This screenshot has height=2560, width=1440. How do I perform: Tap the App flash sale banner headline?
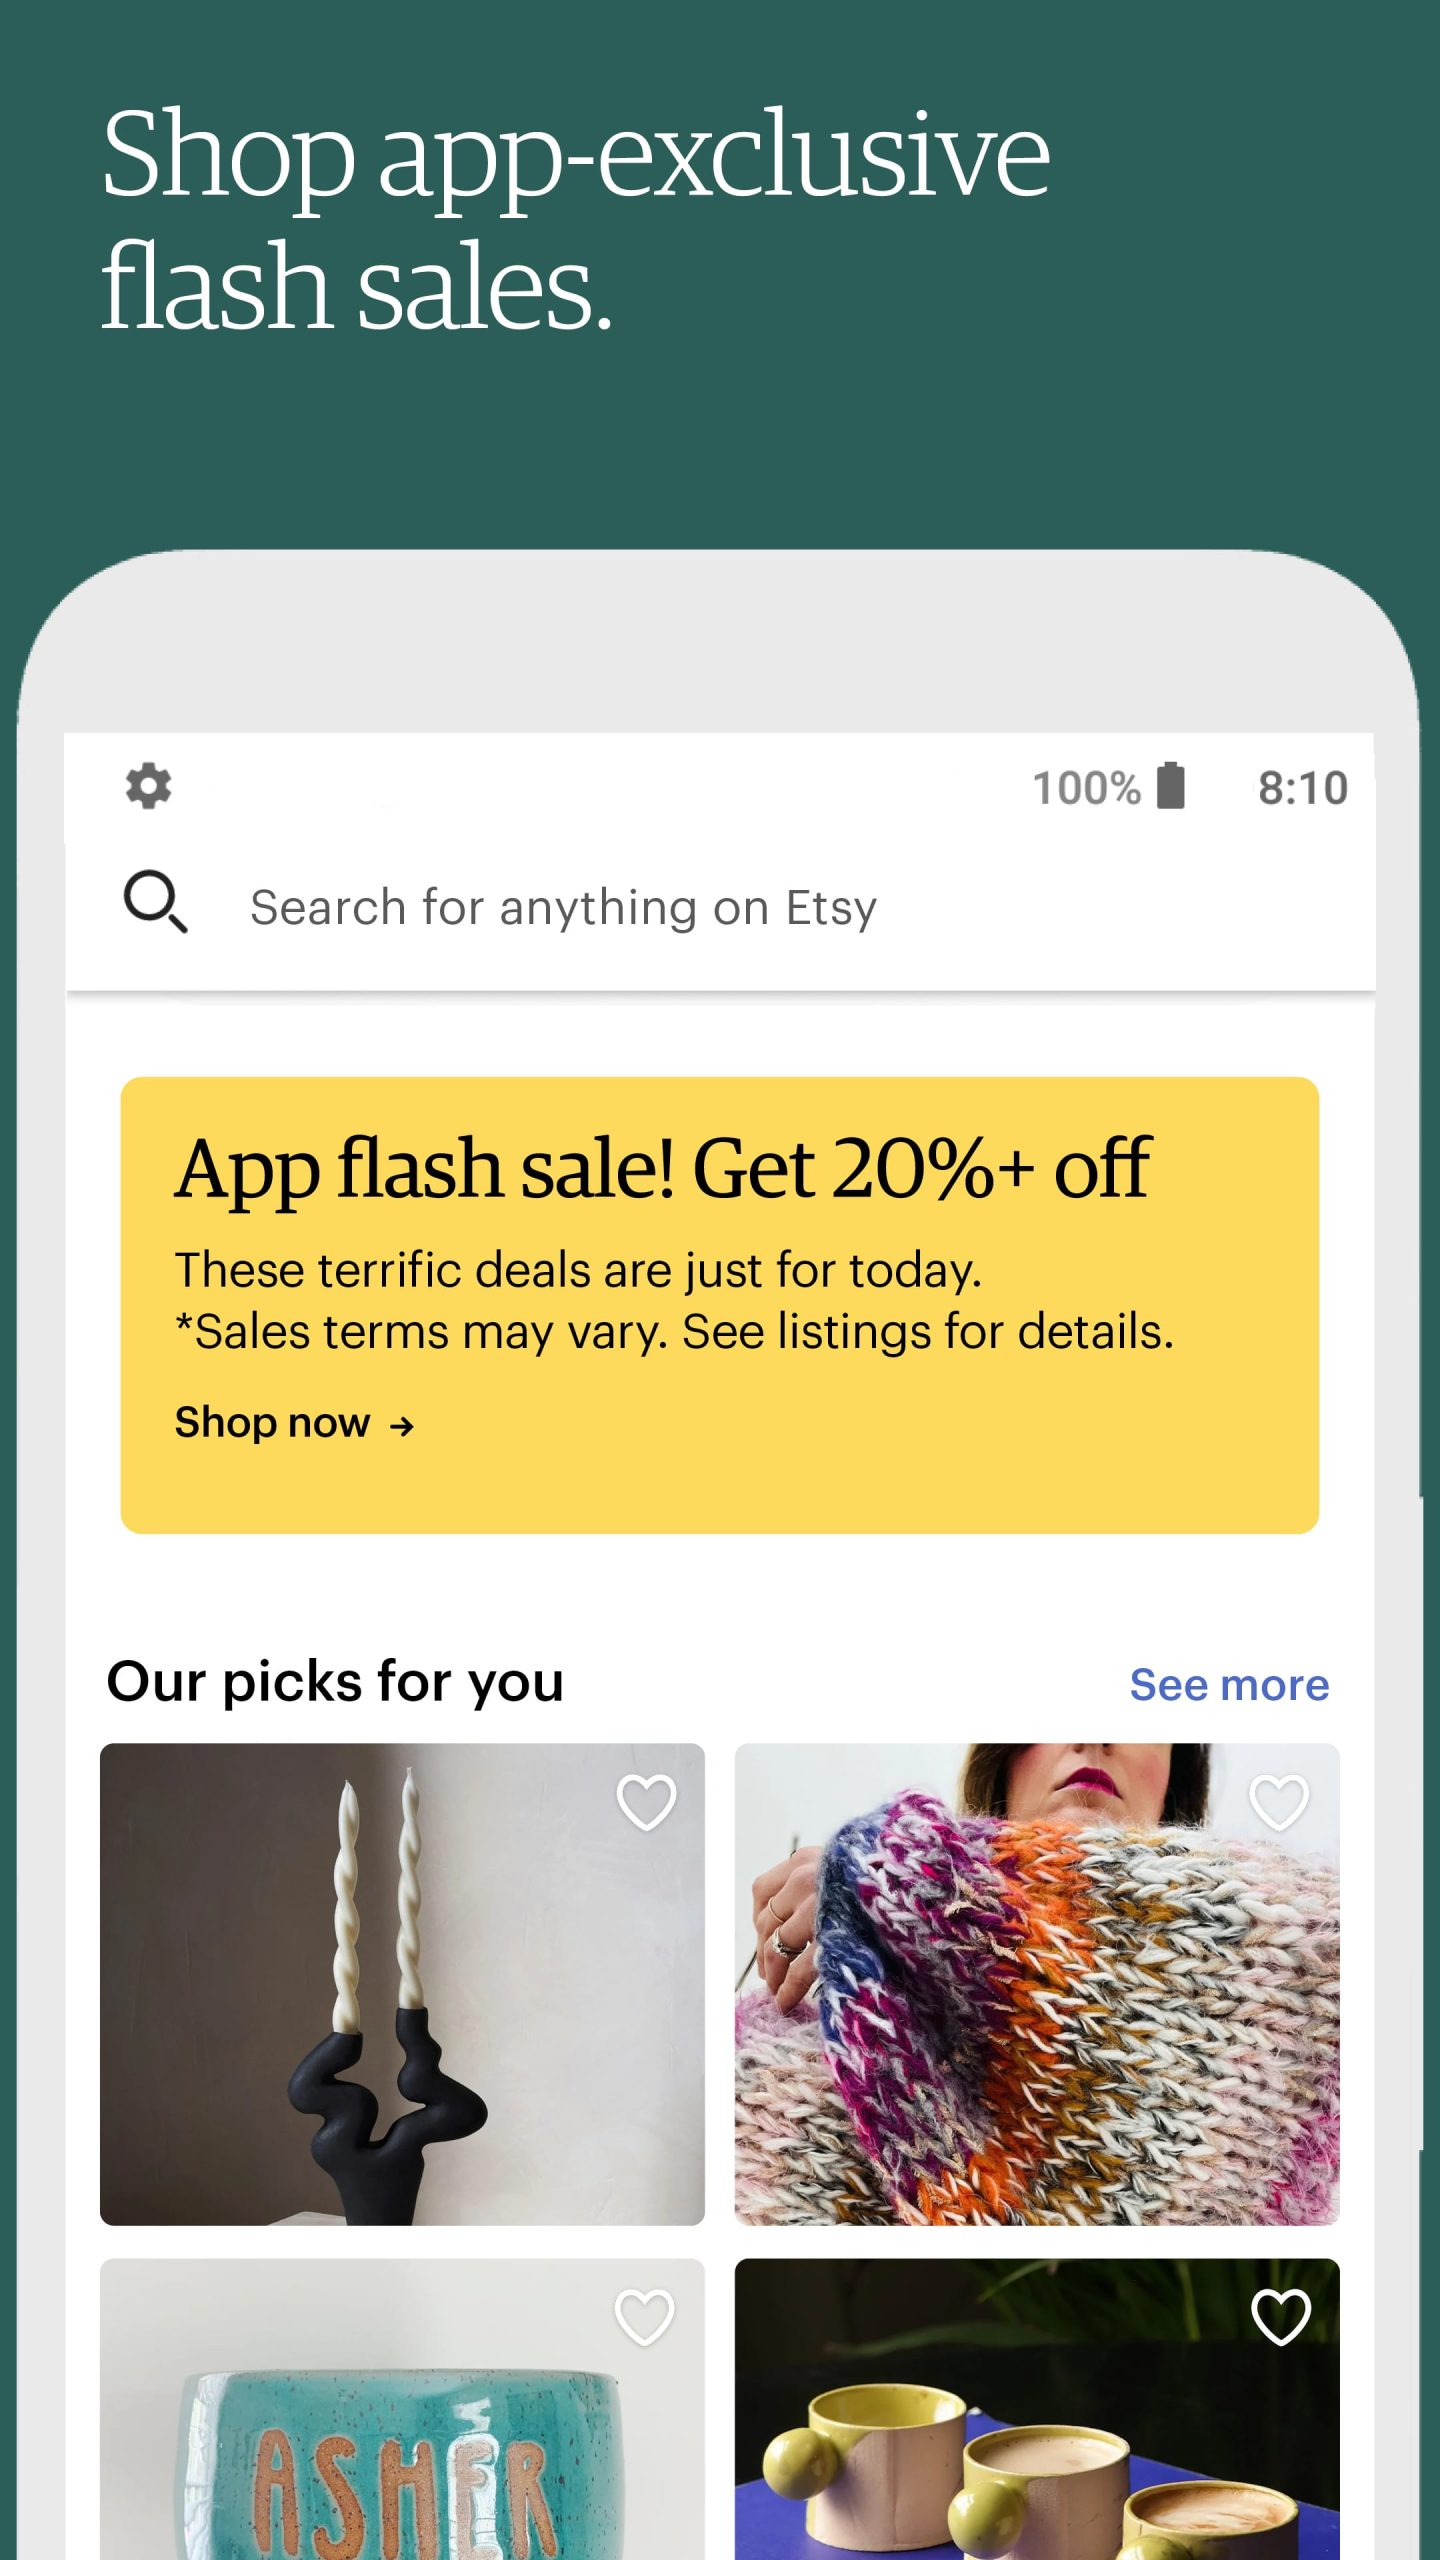tap(663, 1168)
